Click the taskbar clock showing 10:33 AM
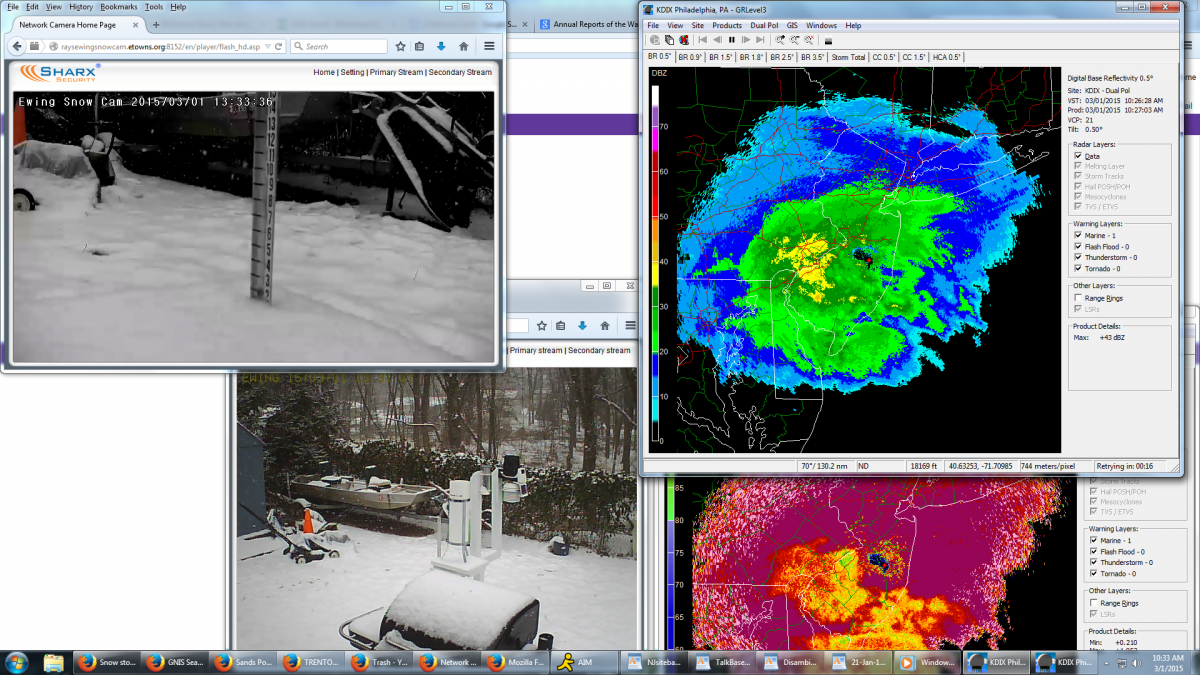Image resolution: width=1200 pixels, height=675 pixels. click(x=1167, y=662)
